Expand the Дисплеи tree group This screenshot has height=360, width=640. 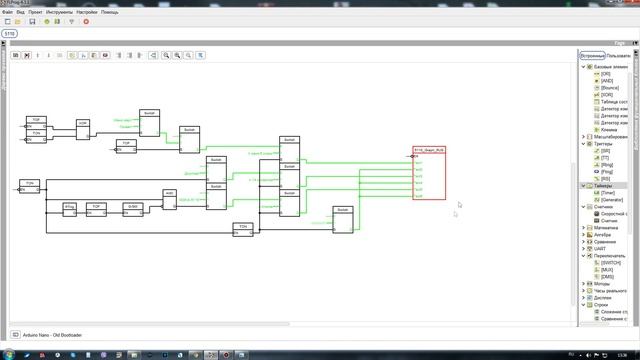coord(583,298)
